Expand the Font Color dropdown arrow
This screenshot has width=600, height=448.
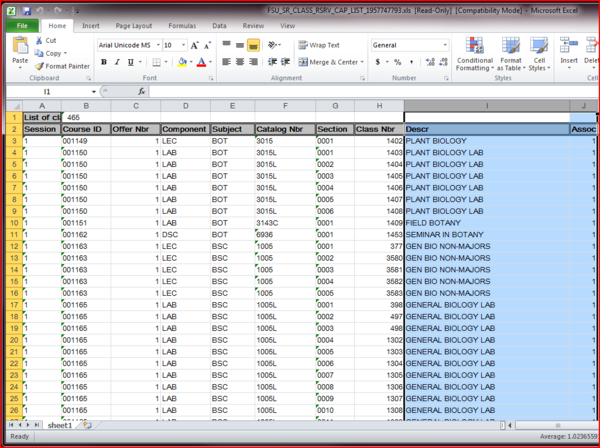(x=210, y=62)
